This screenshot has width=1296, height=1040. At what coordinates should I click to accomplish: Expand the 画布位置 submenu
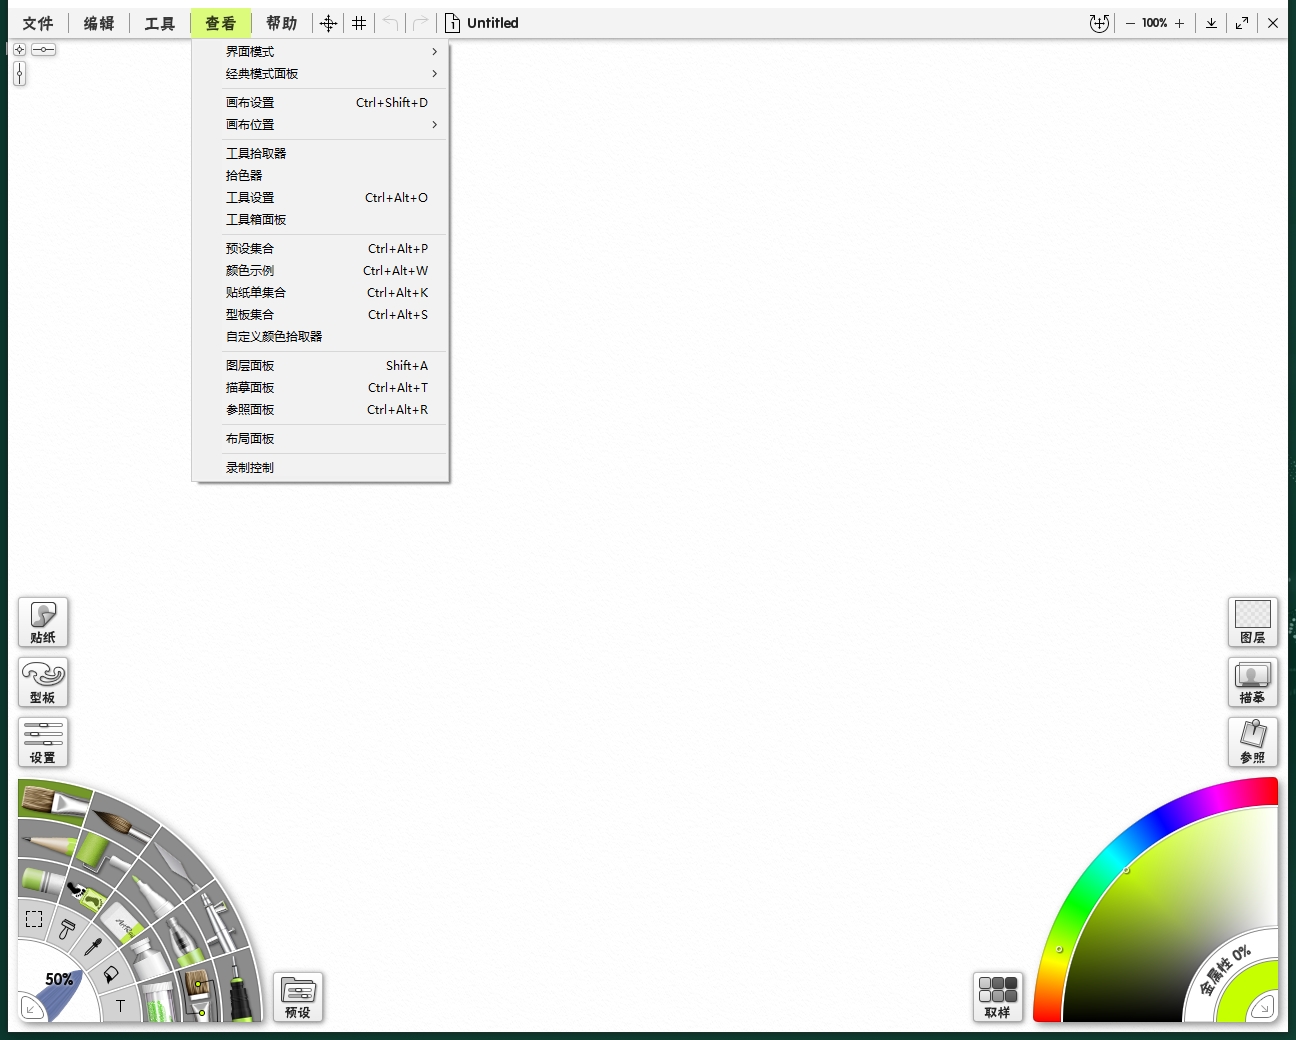[321, 125]
